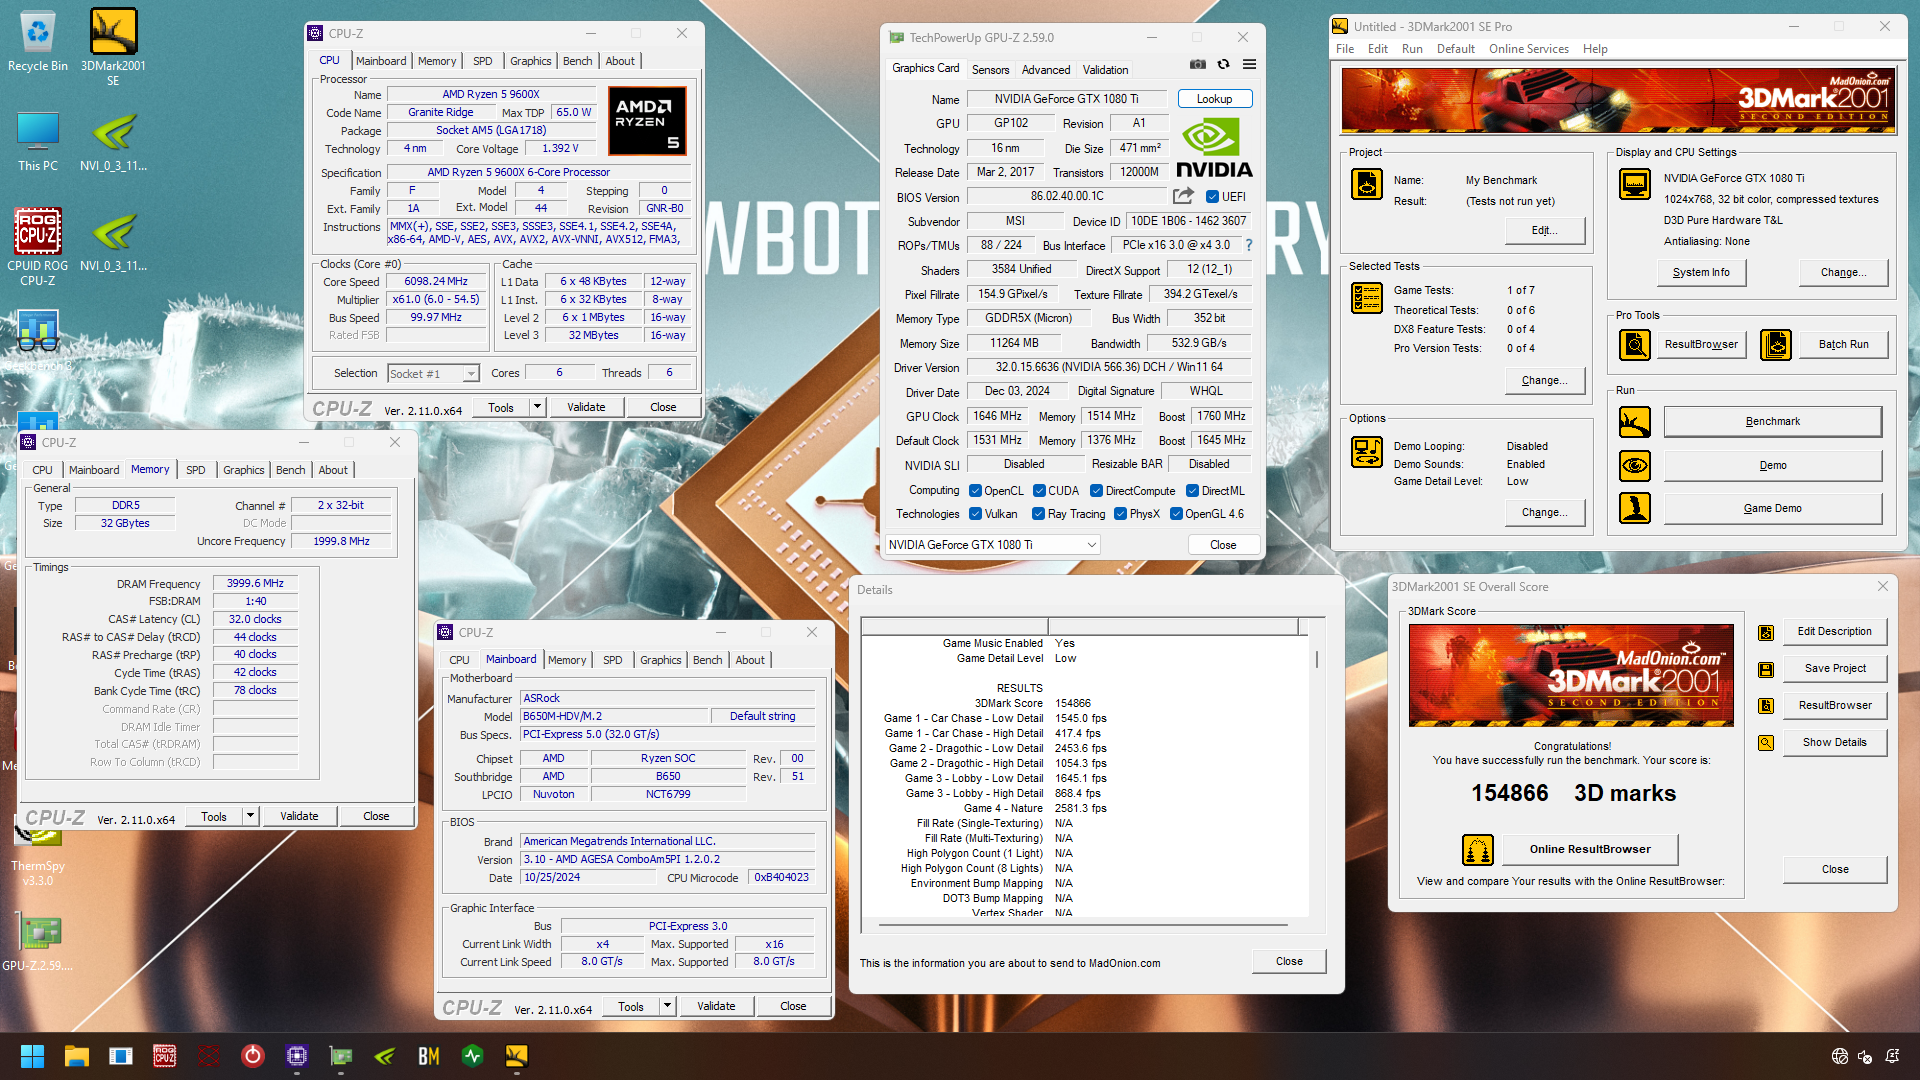Open This PC desktop icon
Viewport: 1920px width, 1080px height.
click(x=38, y=142)
